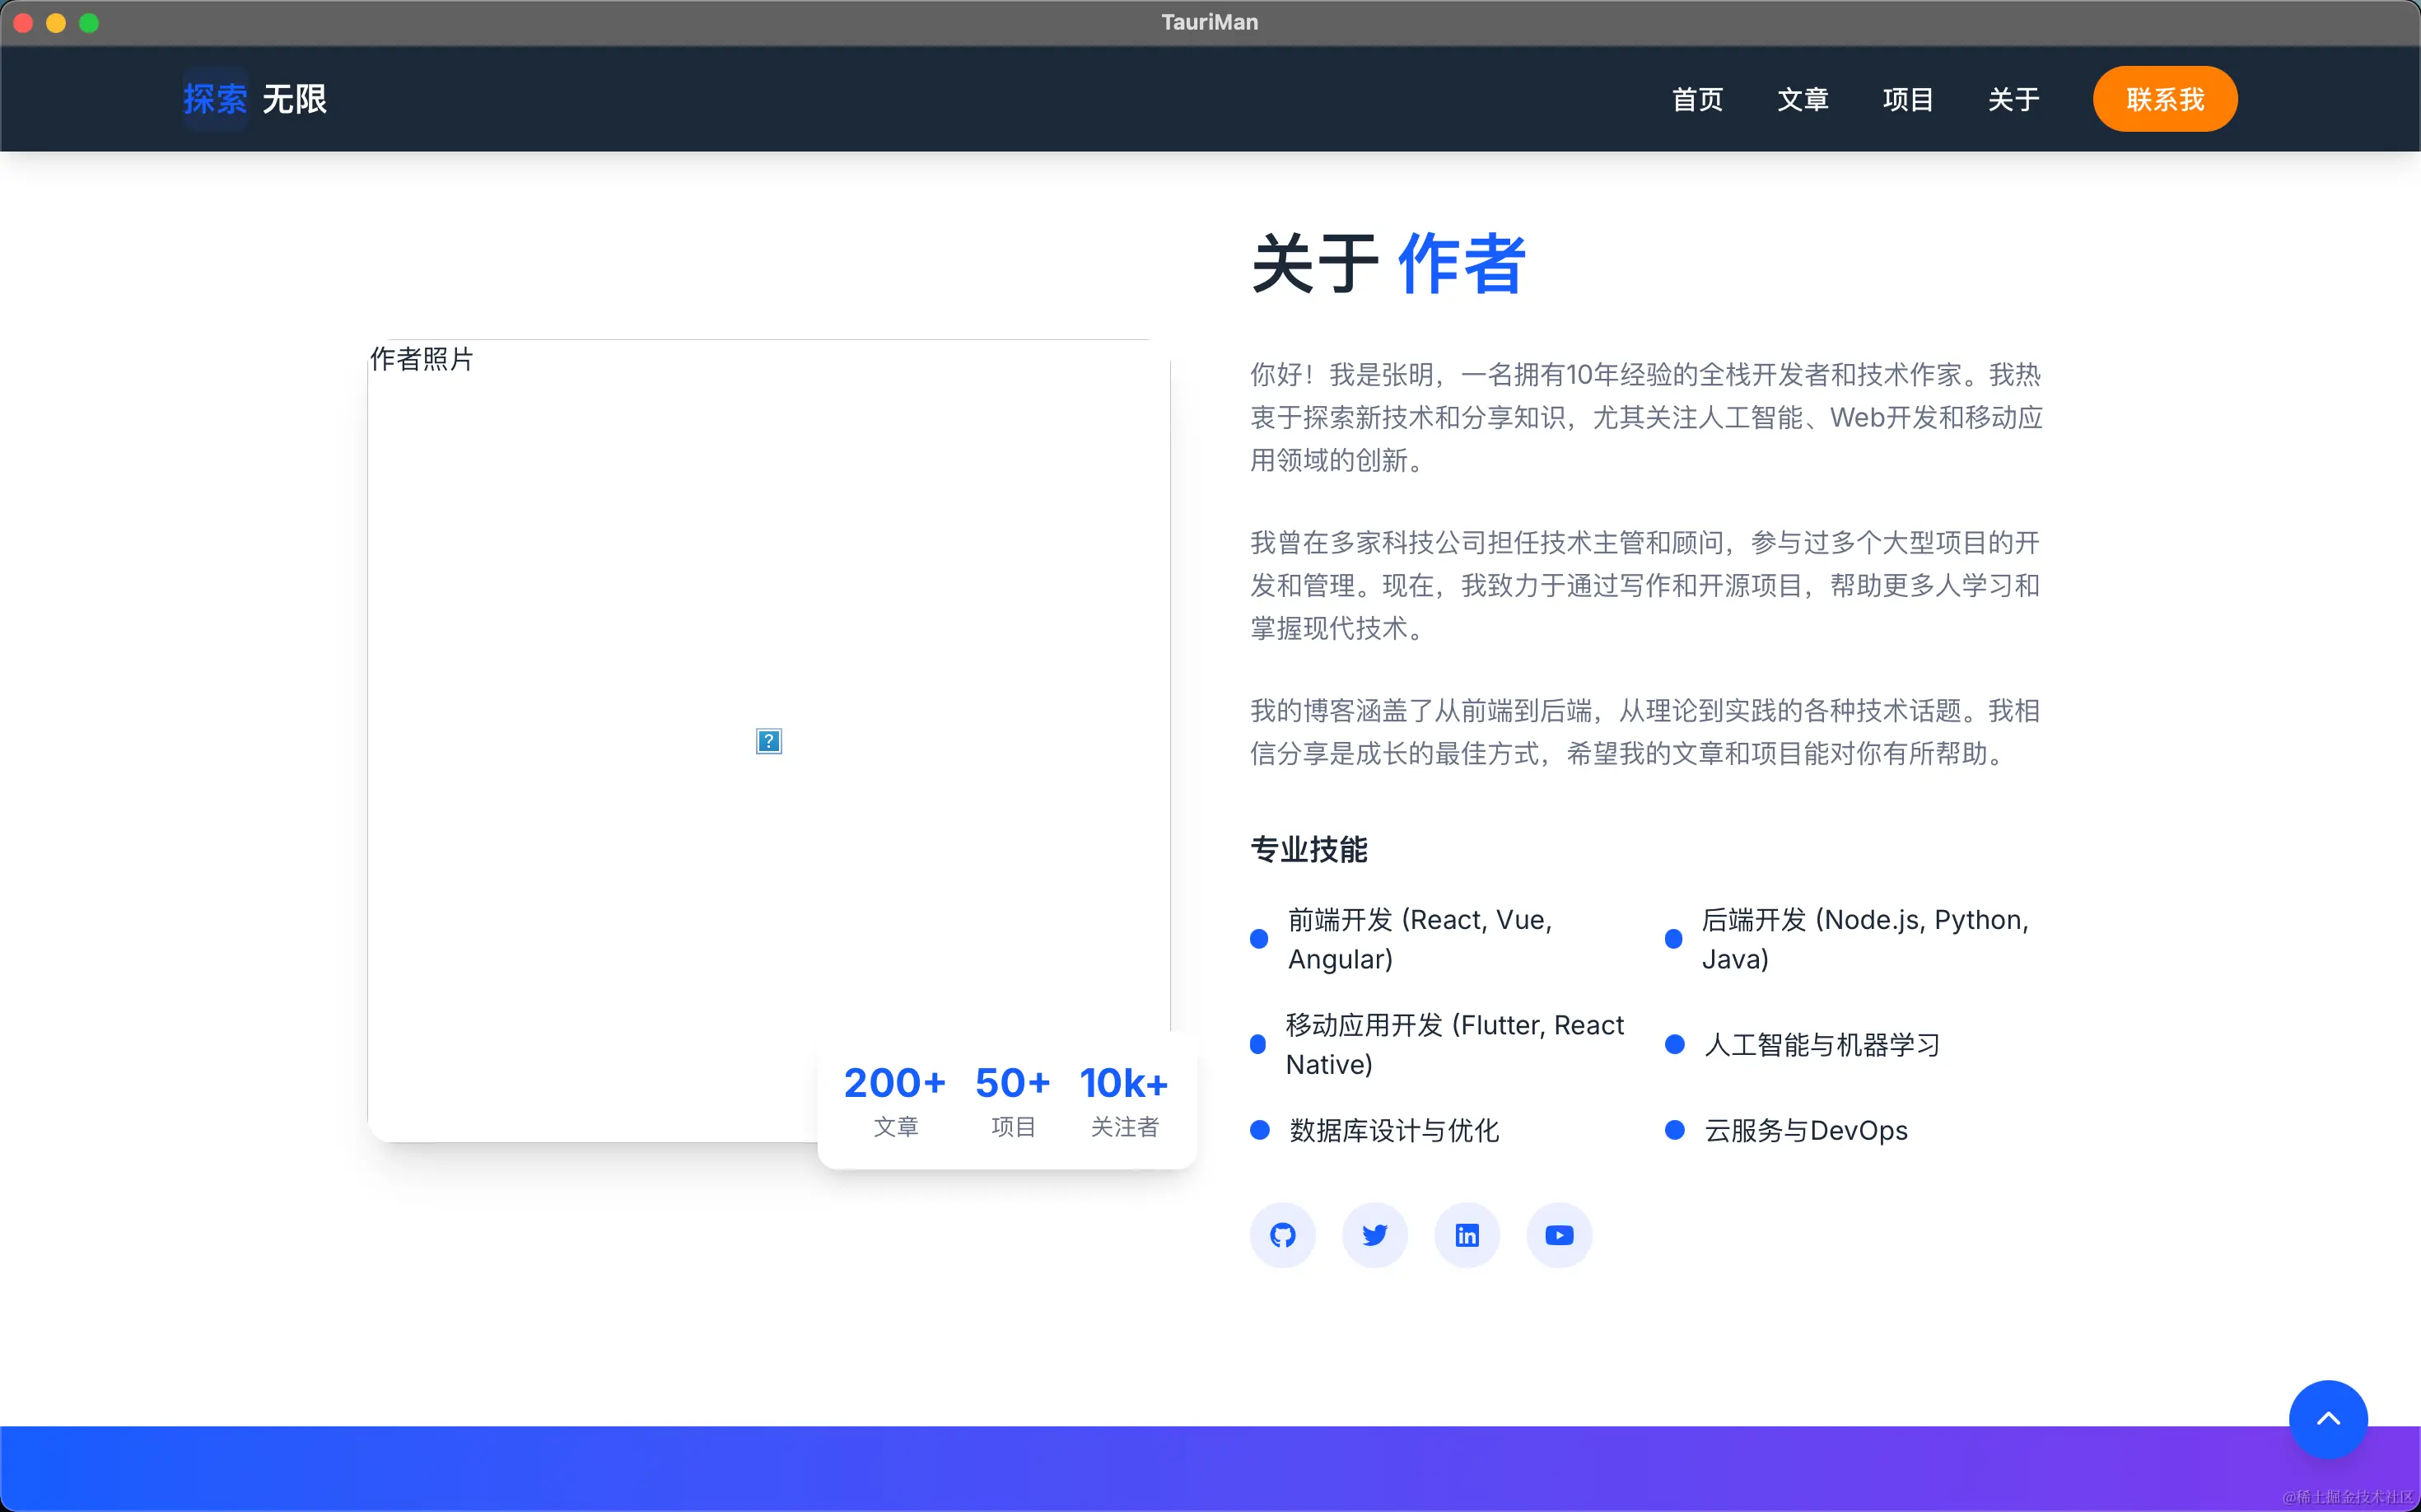This screenshot has height=1512, width=2421.
Task: Click the 数据库设计与优化 skill item
Action: 1375,1130
